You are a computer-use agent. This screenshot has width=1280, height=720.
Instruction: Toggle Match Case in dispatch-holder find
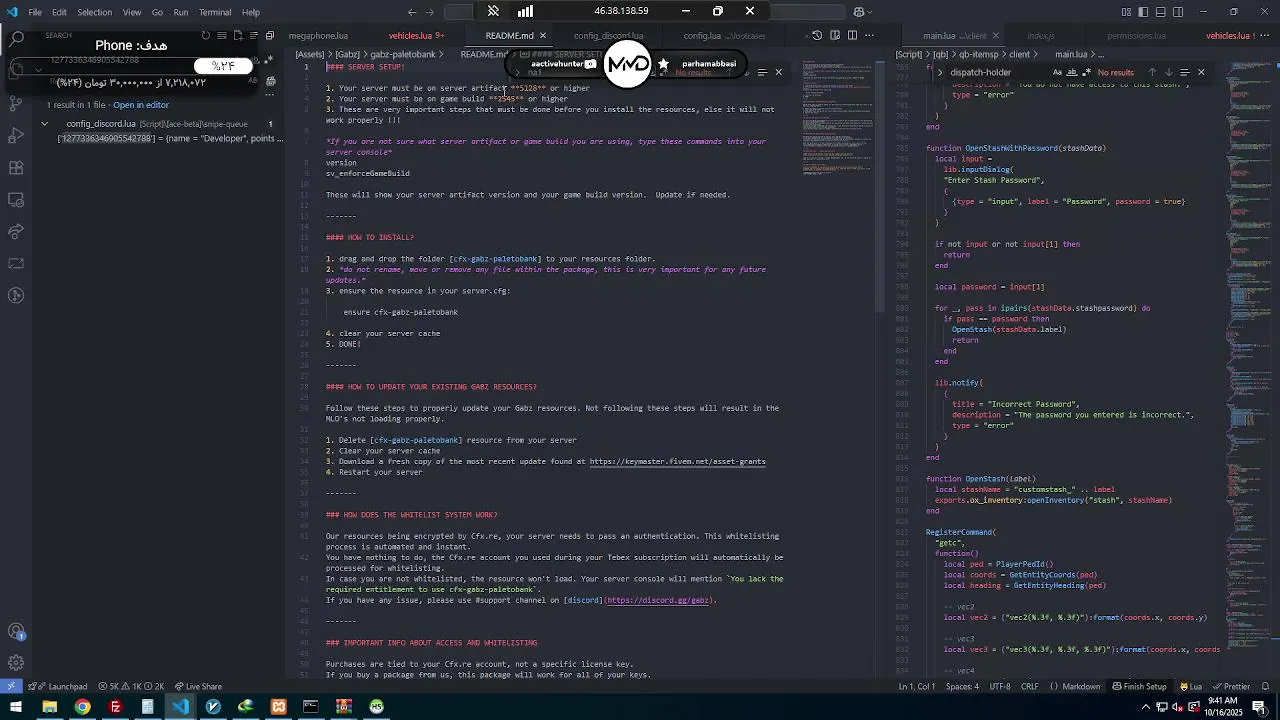[x=1057, y=72]
